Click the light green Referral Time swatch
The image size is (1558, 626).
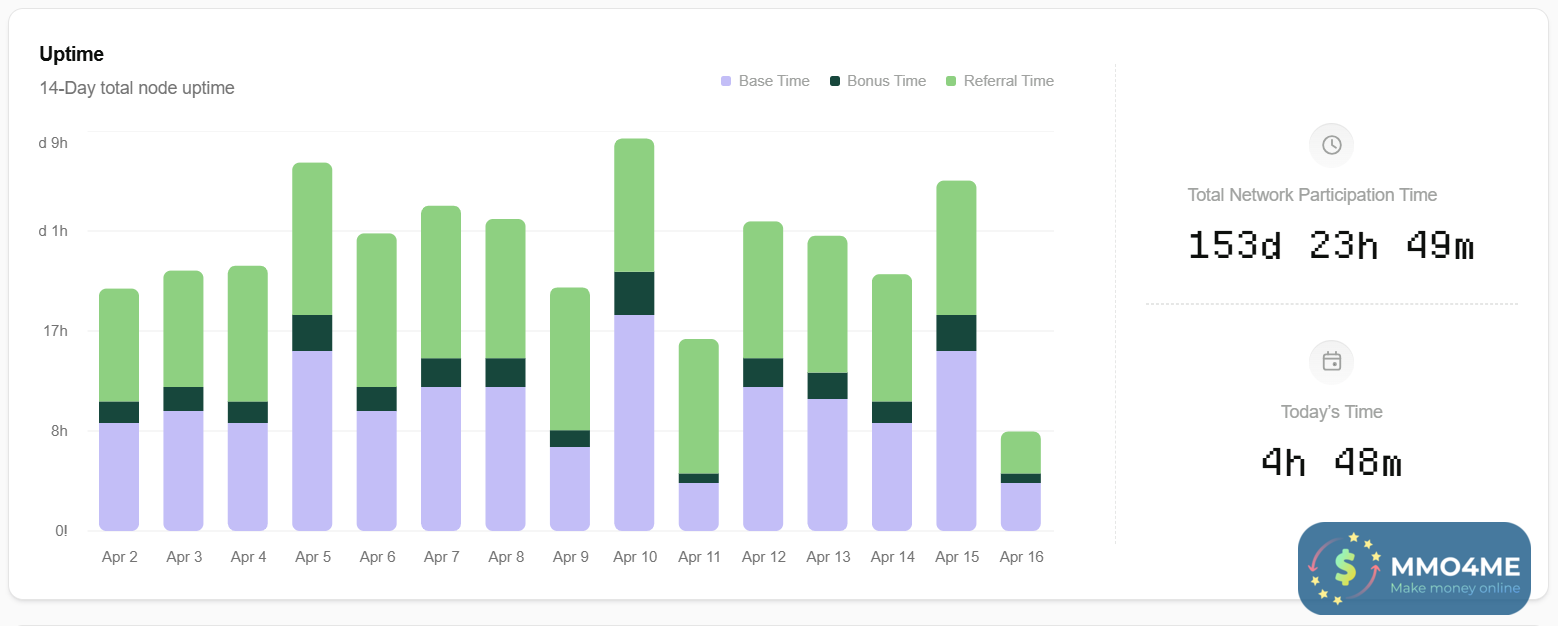pyautogui.click(x=951, y=81)
